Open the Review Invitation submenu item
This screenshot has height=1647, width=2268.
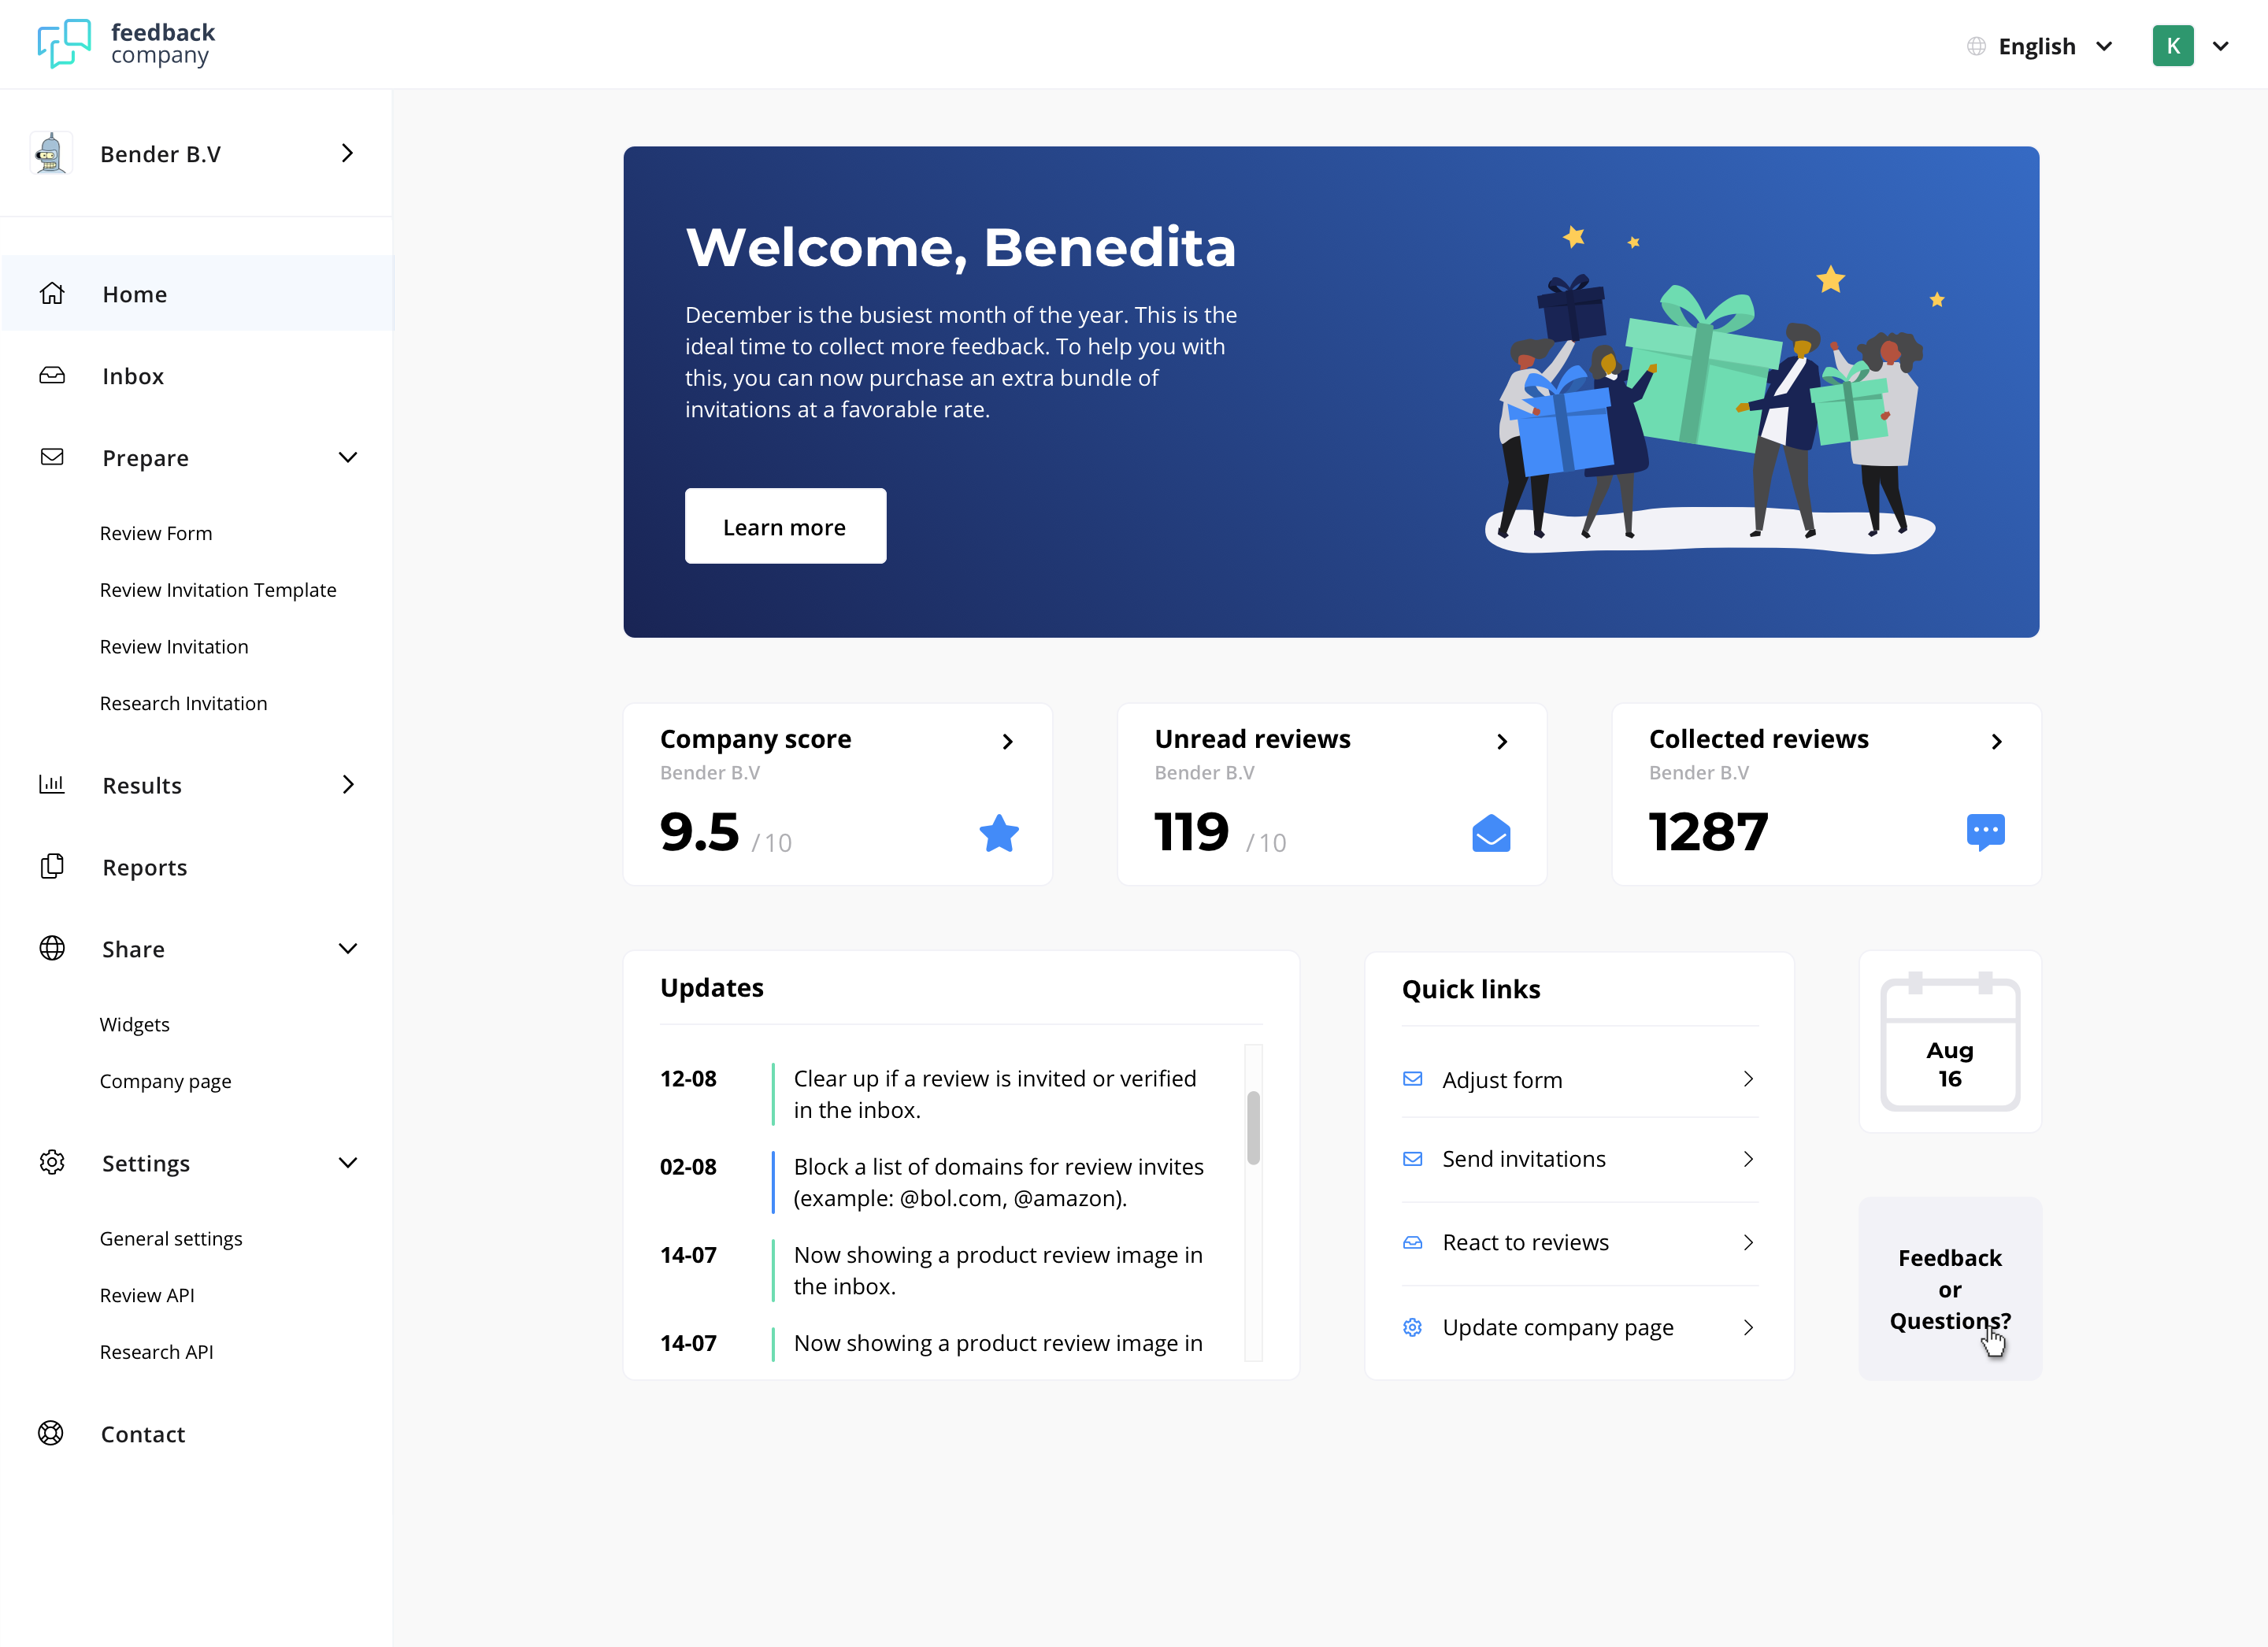(174, 647)
